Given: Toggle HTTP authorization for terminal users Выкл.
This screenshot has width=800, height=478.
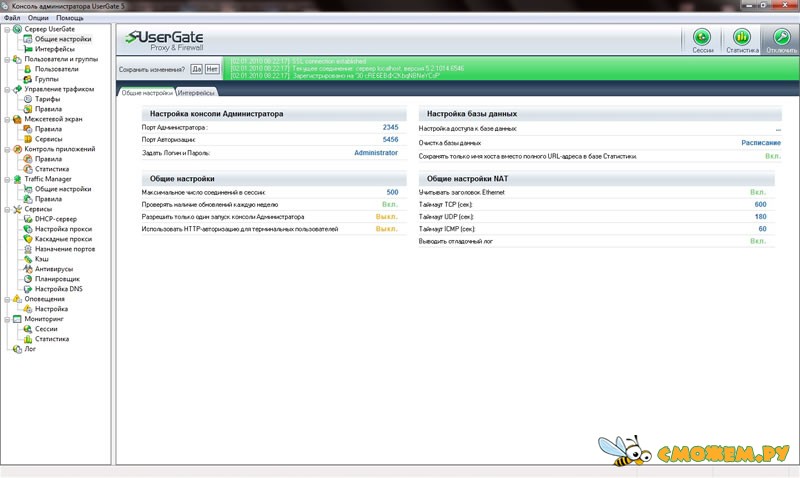Looking at the screenshot, I should tap(387, 229).
